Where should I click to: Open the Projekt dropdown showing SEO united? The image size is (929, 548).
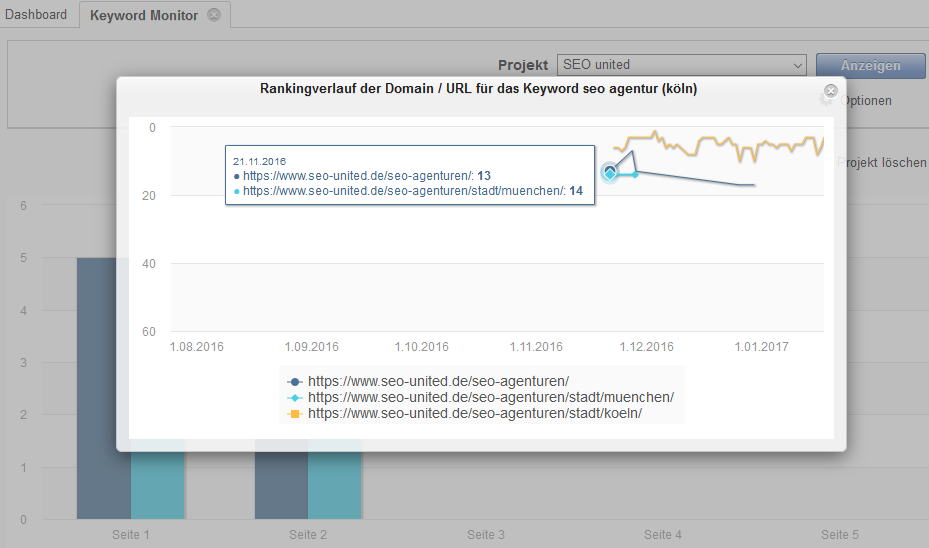[x=681, y=65]
